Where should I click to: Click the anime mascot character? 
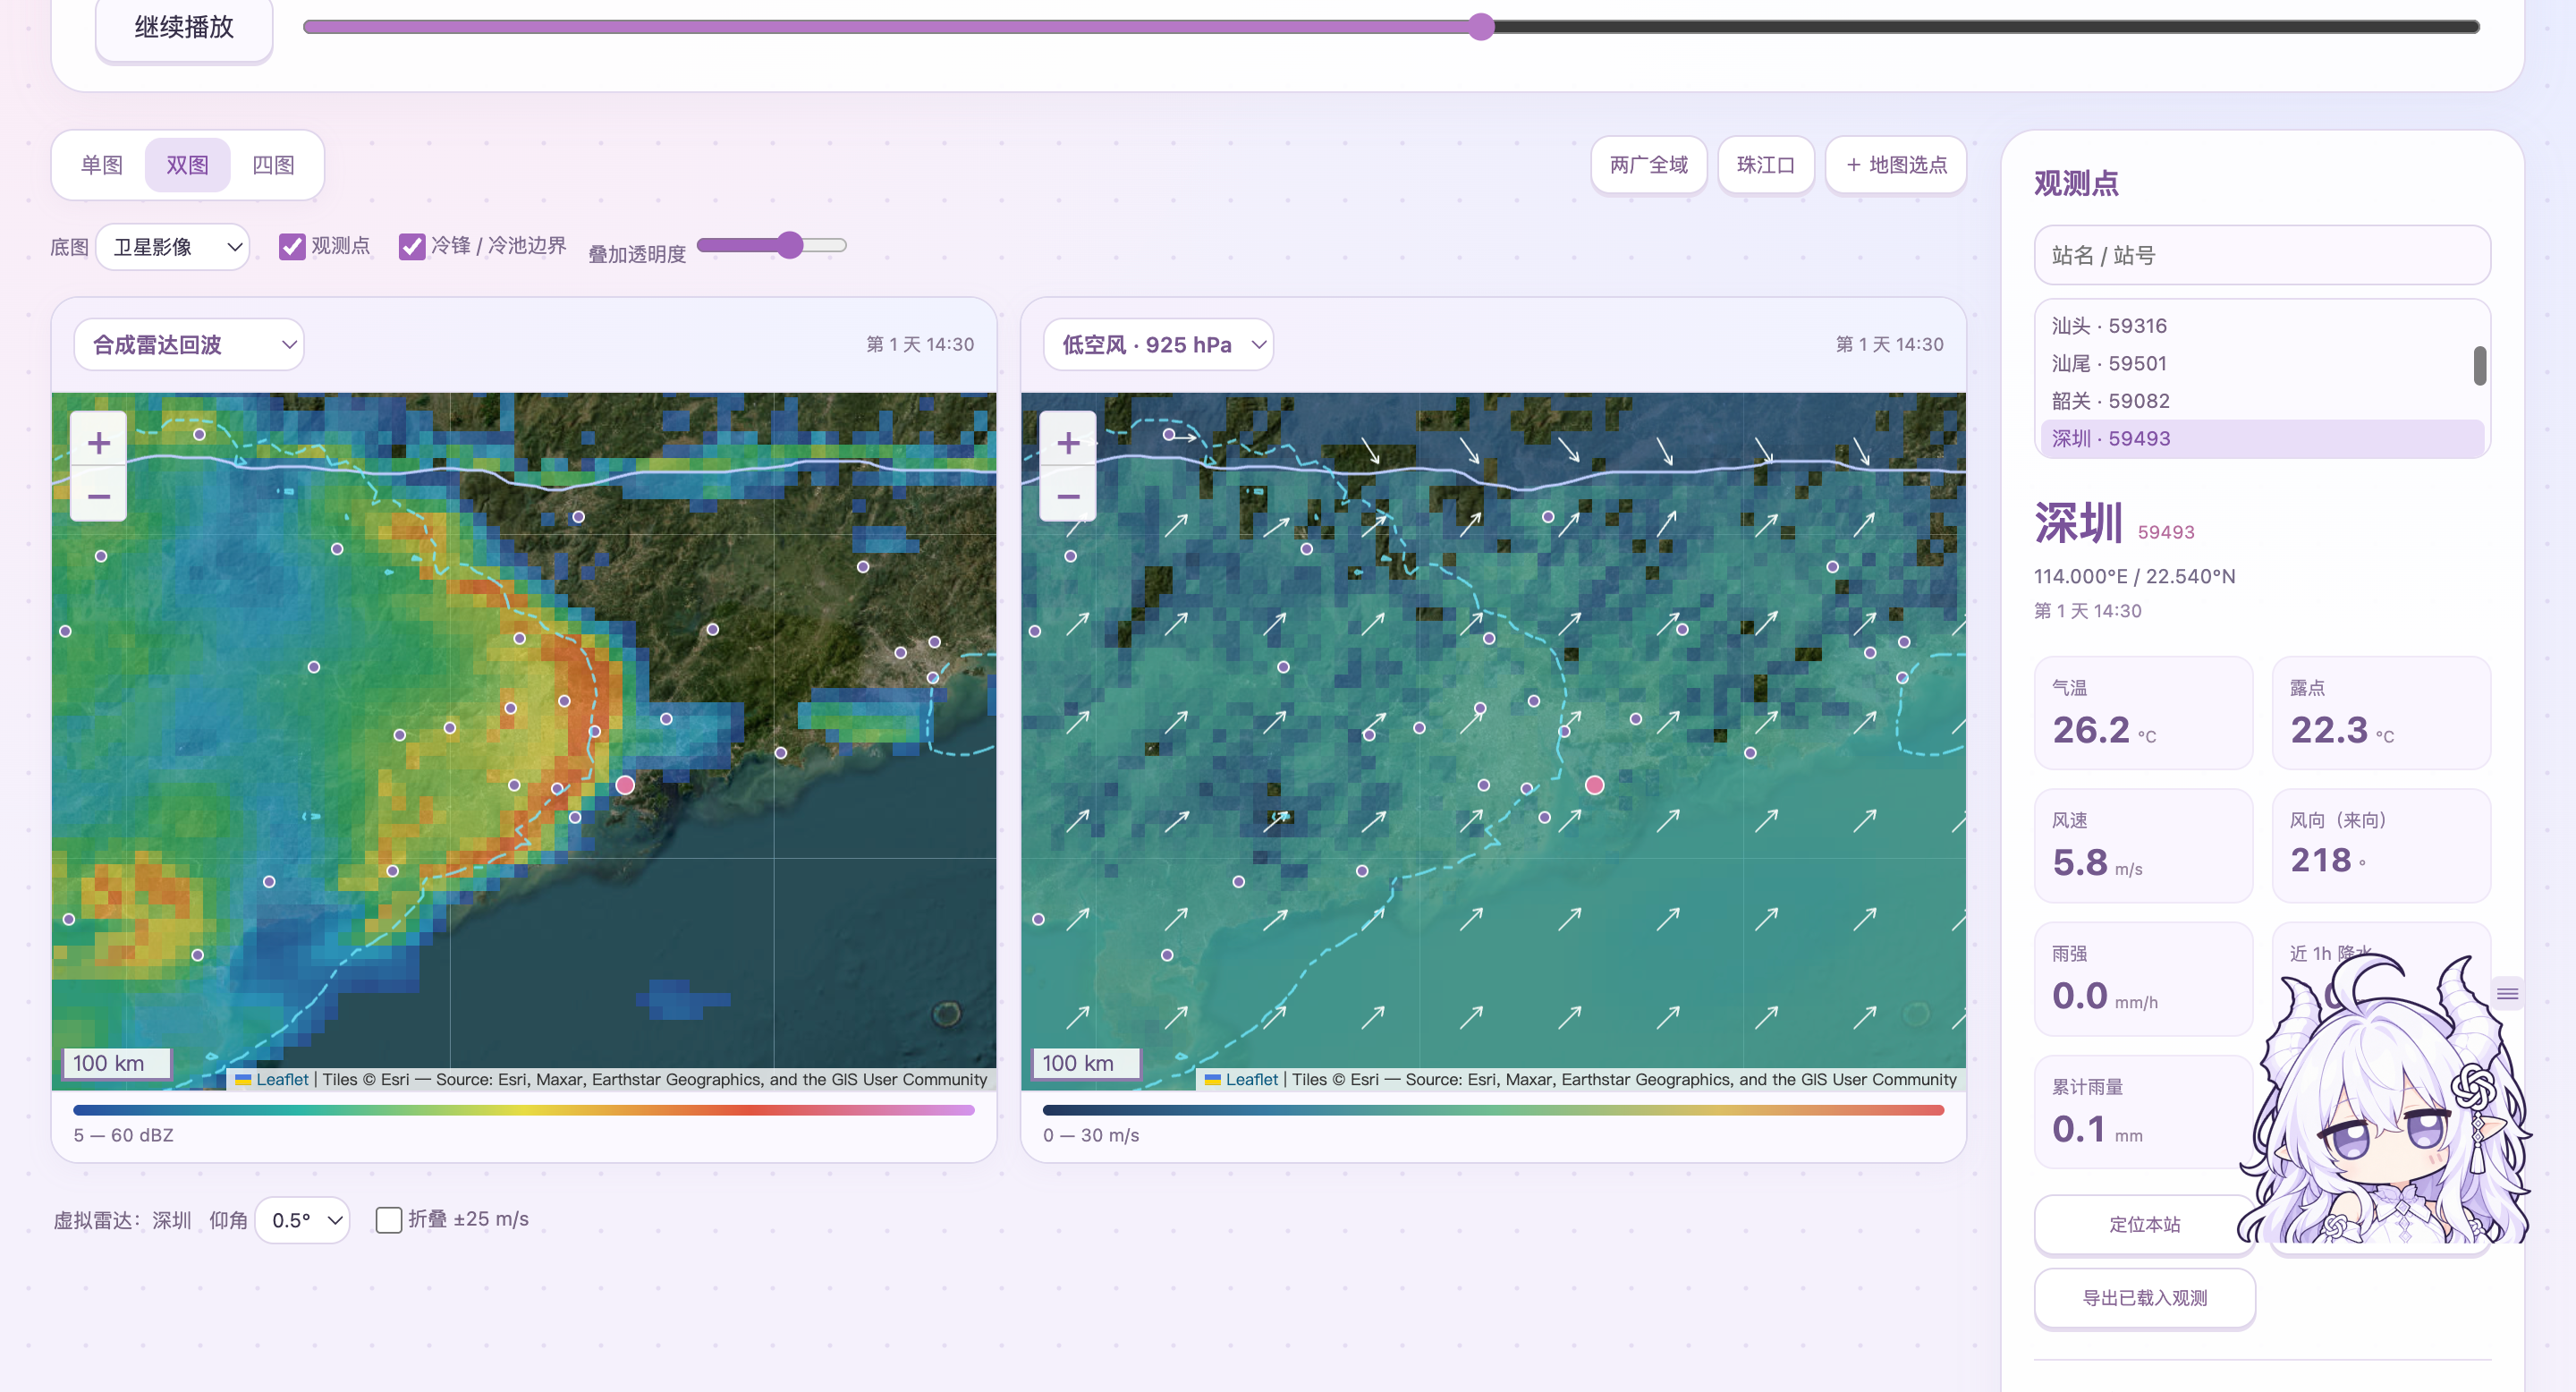tap(2385, 1100)
